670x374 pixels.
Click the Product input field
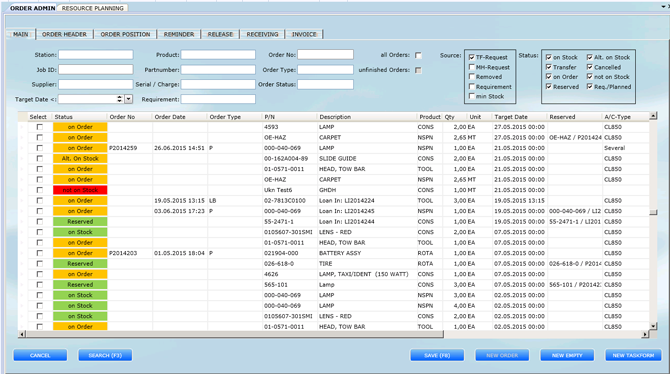(218, 55)
